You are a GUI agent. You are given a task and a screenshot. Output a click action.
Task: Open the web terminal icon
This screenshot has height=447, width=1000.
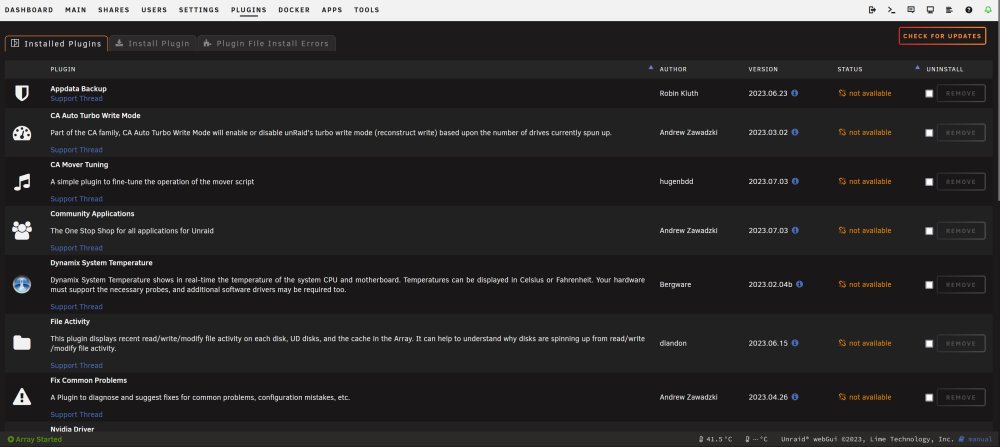[x=892, y=10]
